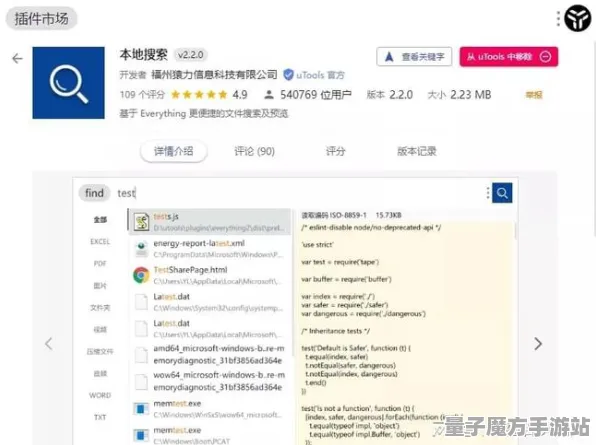Select the PDF filter category
The image size is (596, 445).
click(100, 264)
